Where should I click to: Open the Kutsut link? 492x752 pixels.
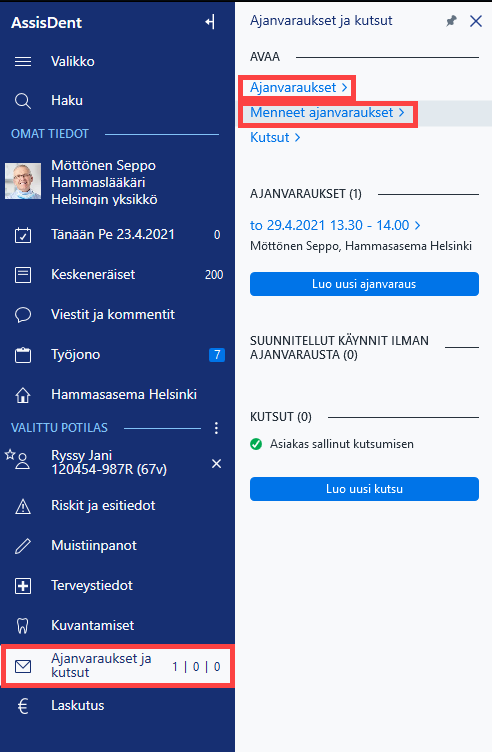269,138
